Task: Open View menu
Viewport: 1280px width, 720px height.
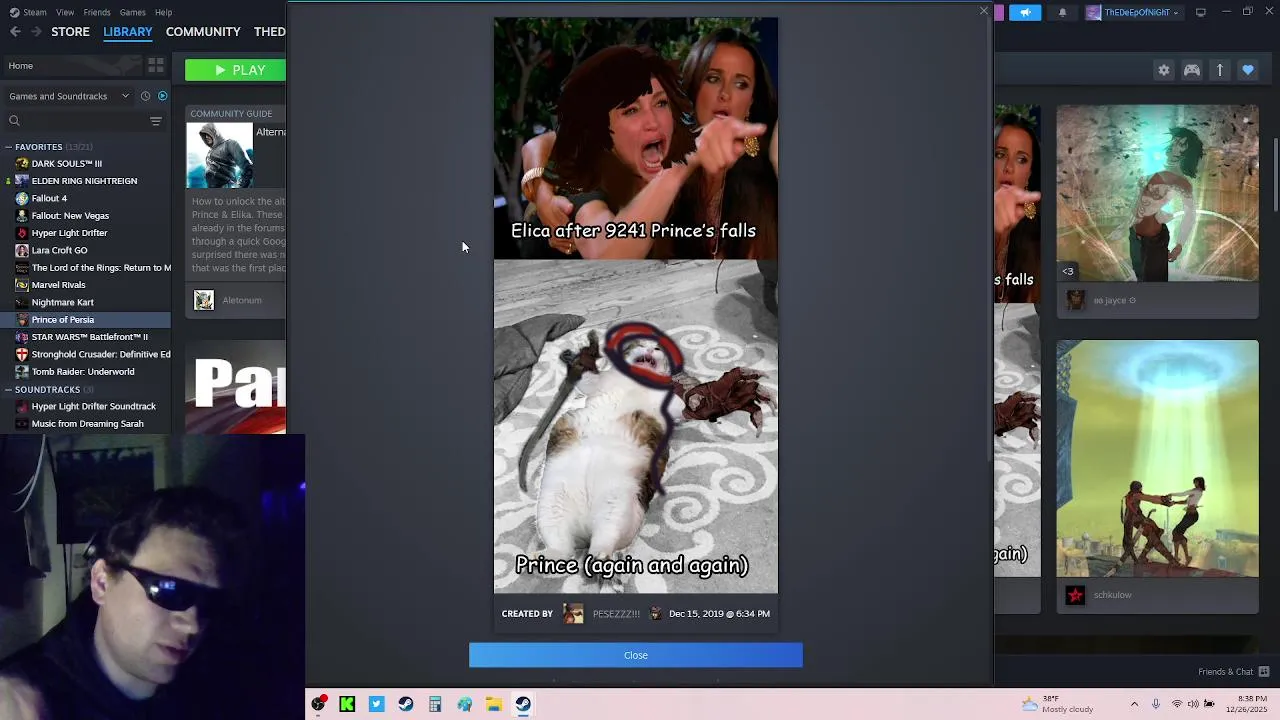Action: coord(65,12)
